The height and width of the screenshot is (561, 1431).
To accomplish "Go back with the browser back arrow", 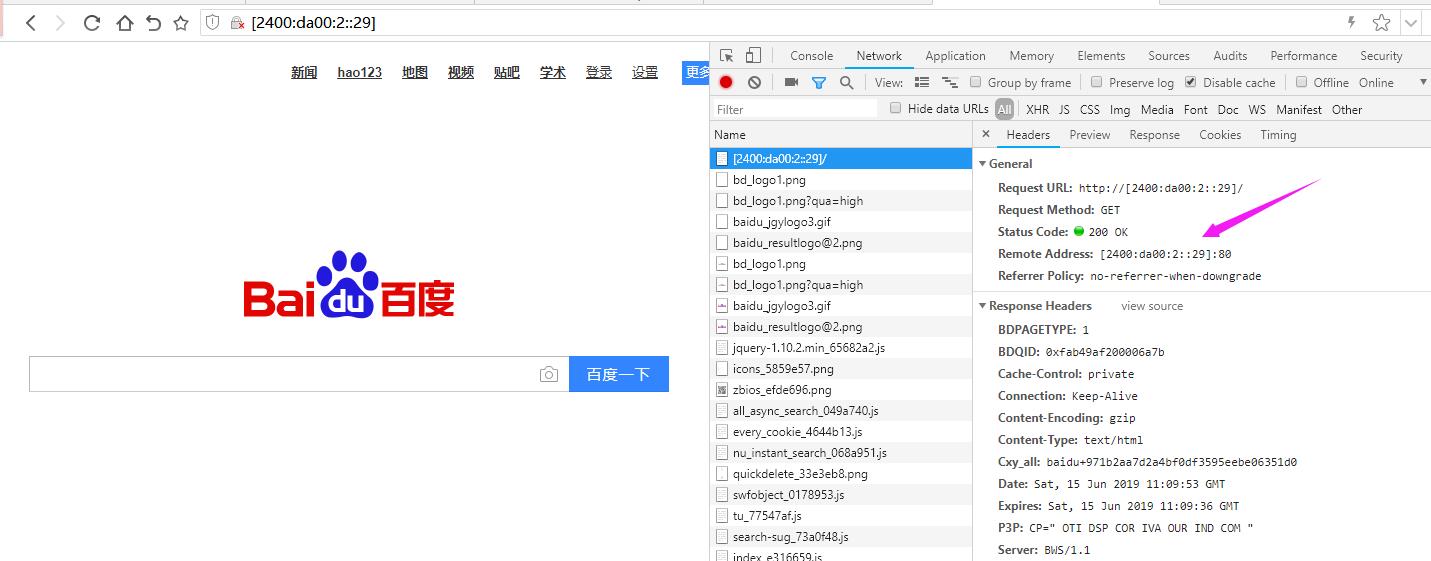I will tap(30, 22).
